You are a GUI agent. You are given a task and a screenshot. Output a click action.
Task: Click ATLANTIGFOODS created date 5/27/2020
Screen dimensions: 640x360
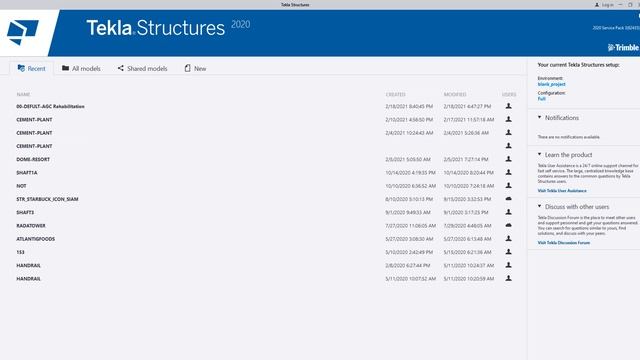click(409, 239)
